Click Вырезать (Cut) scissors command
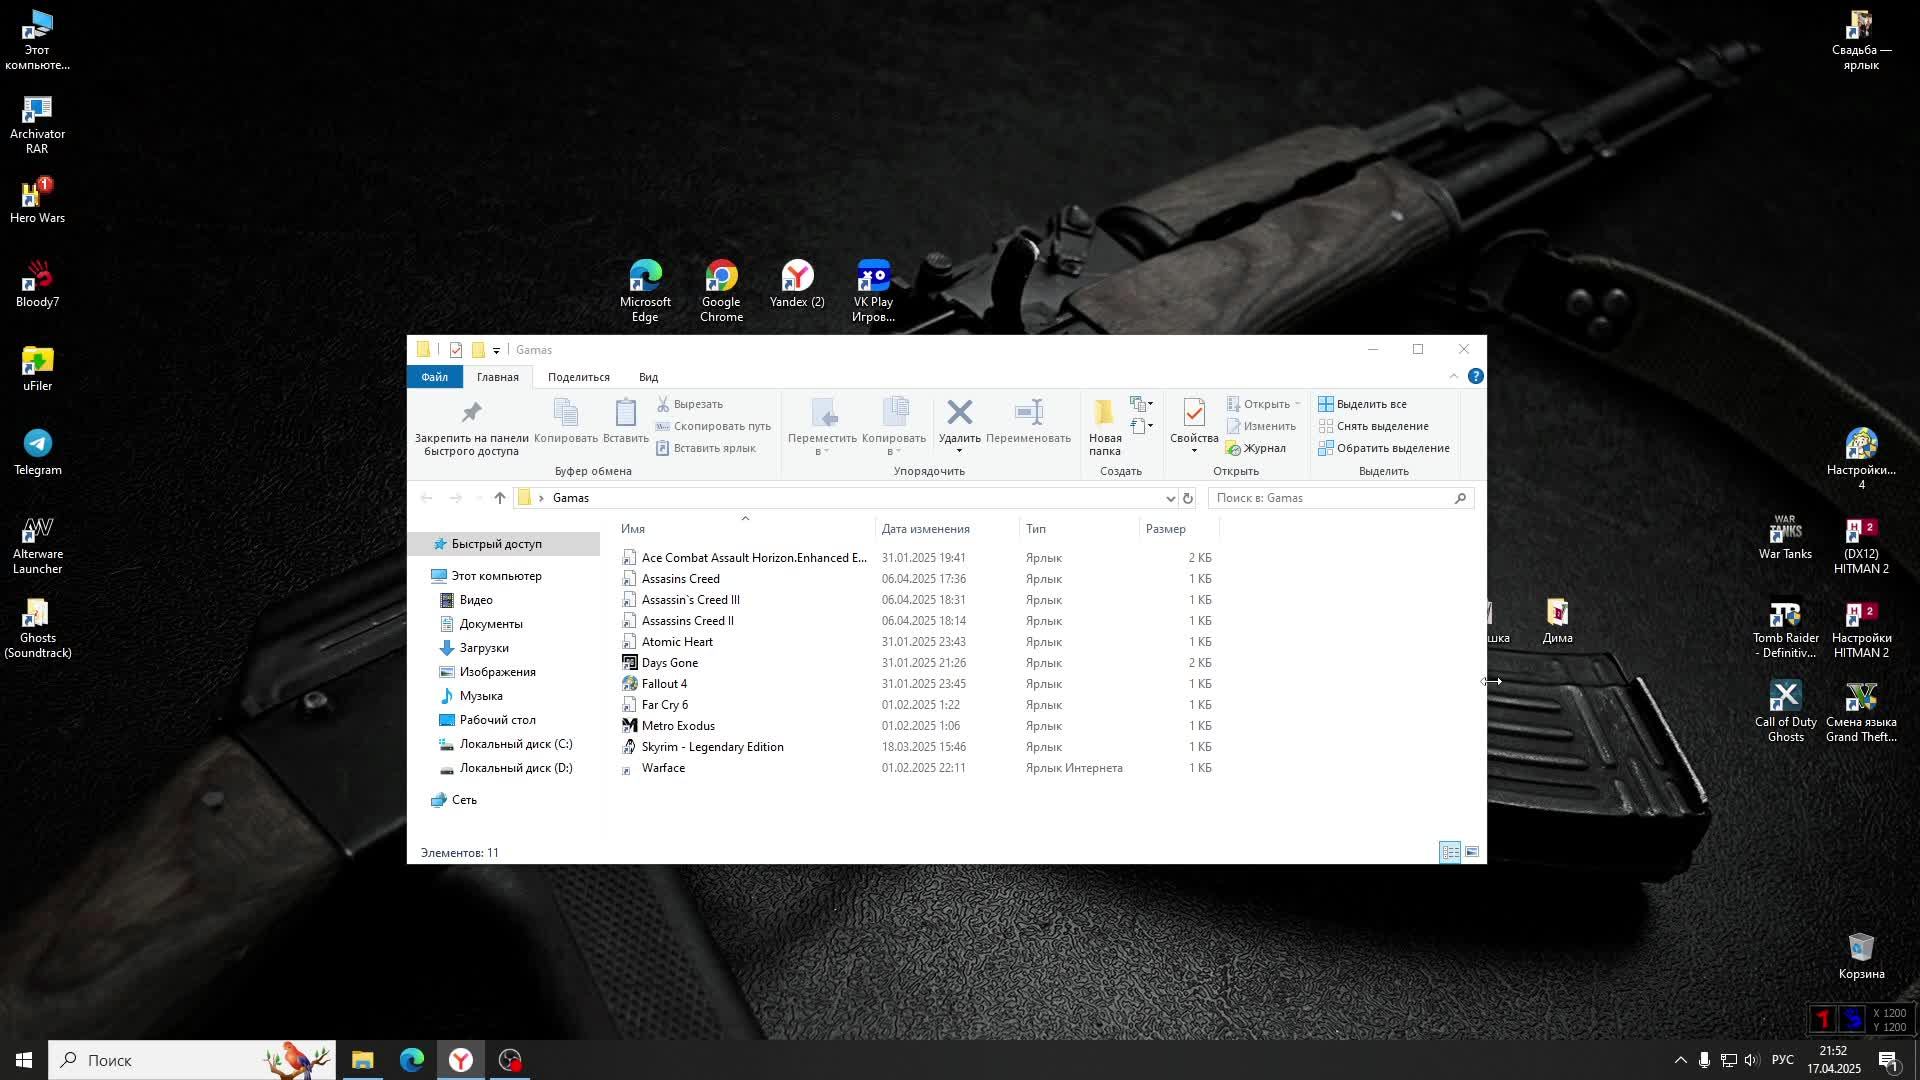The width and height of the screenshot is (1920, 1080). (689, 404)
